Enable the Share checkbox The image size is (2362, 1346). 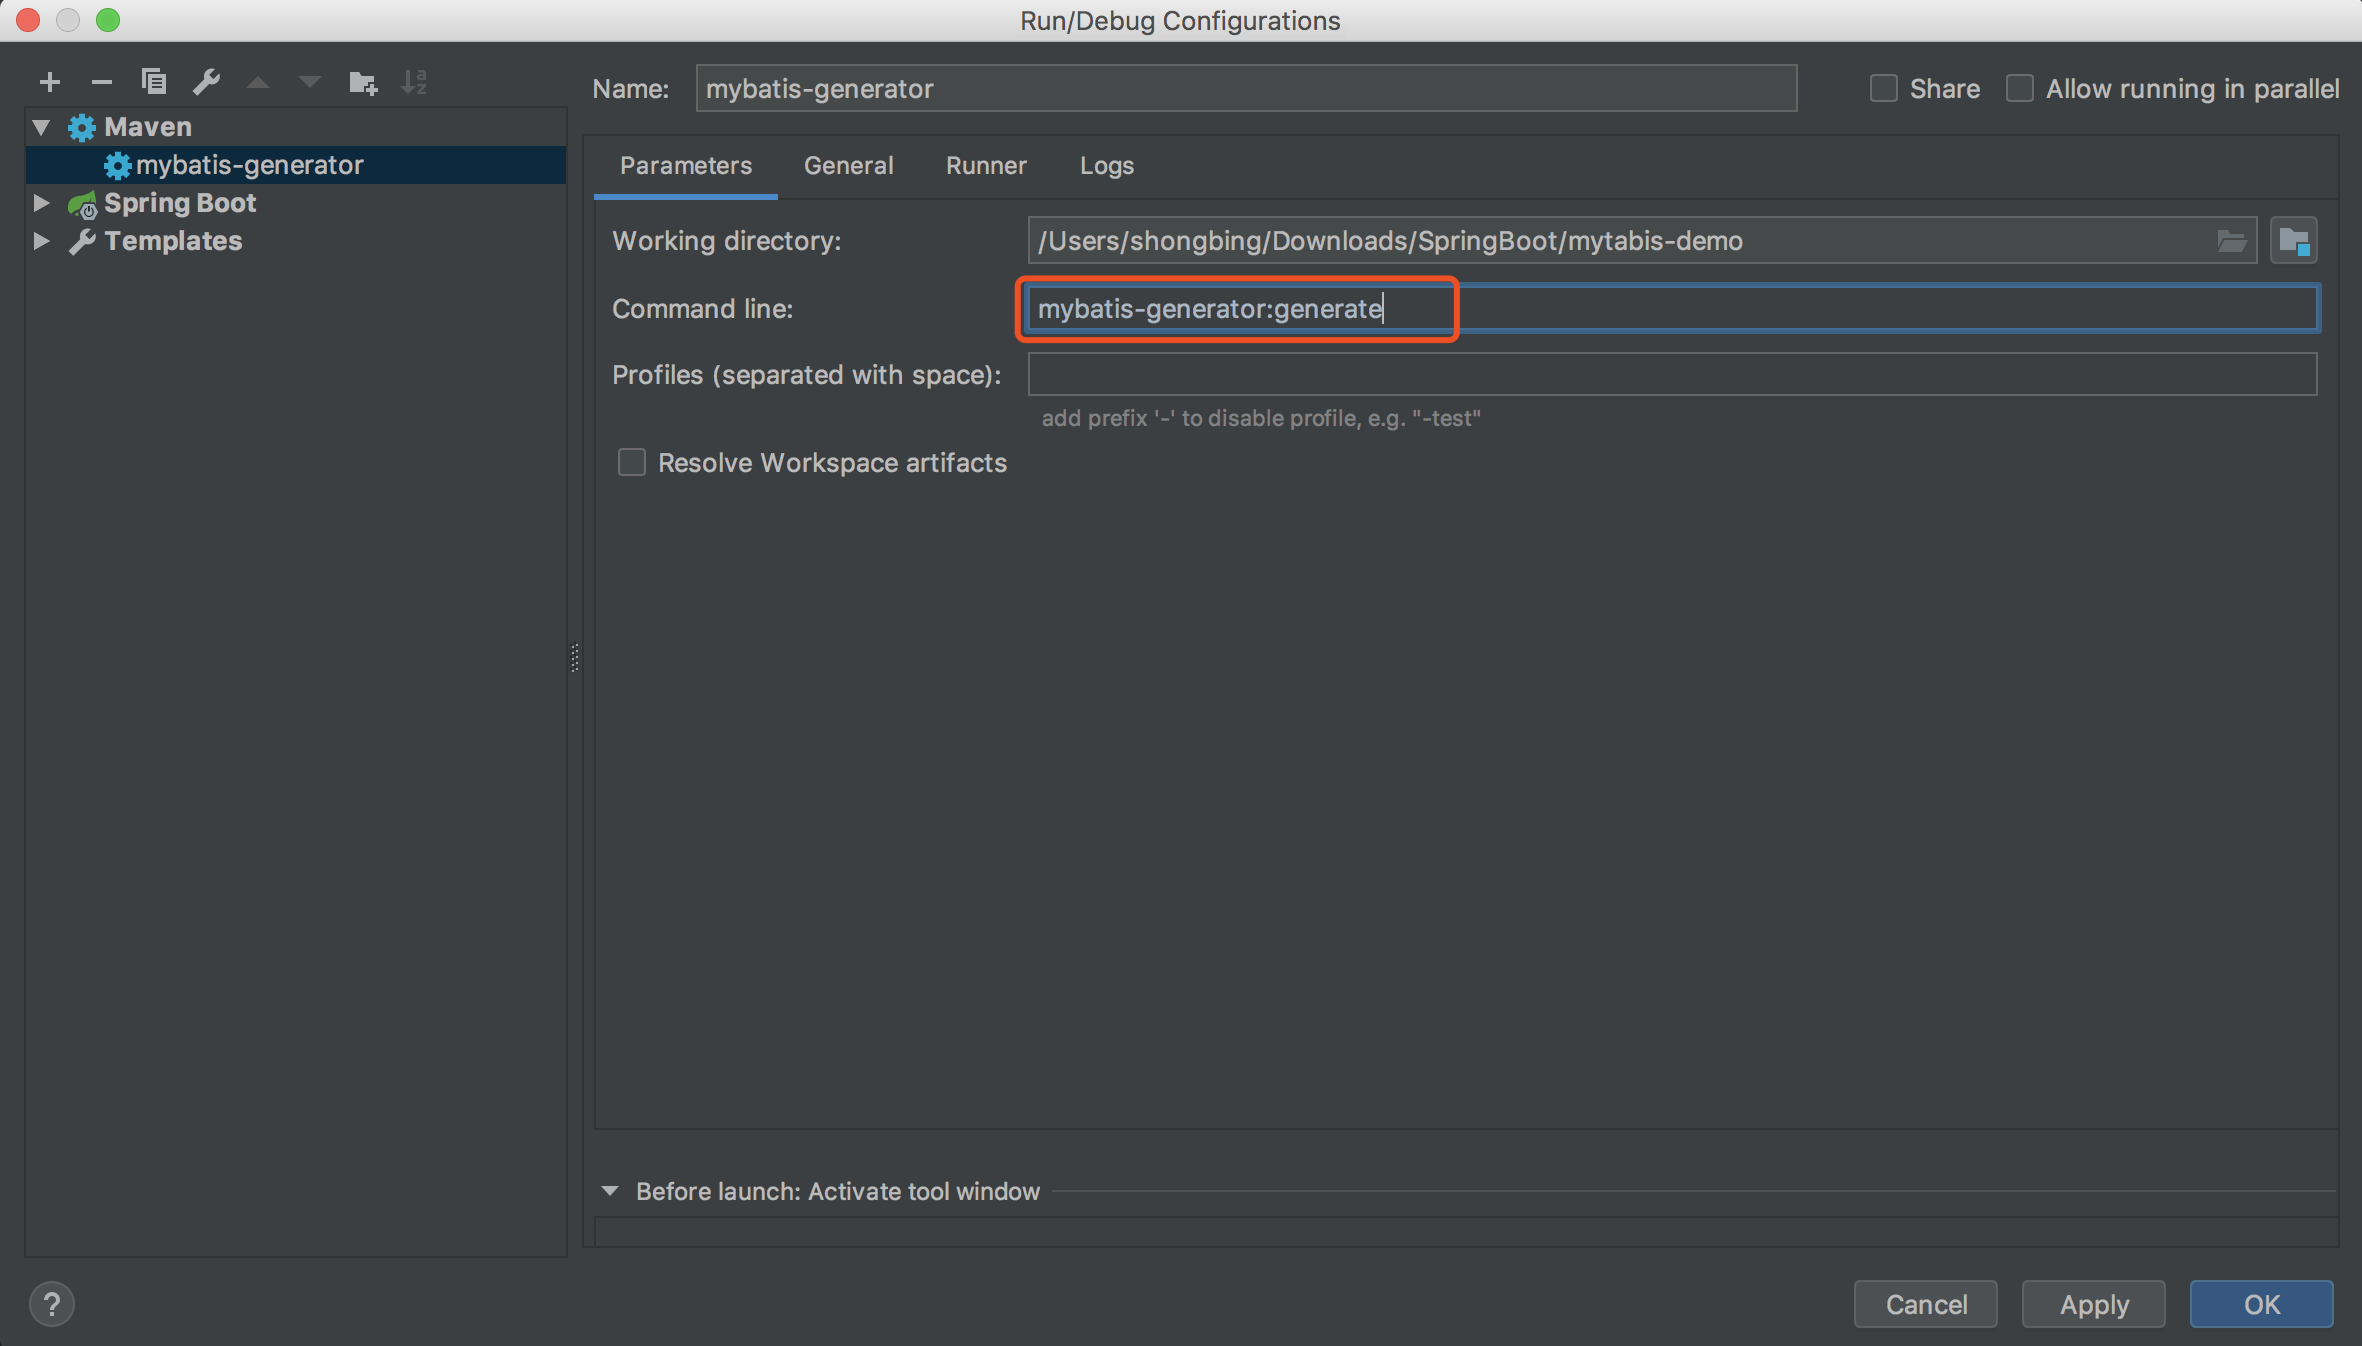point(1884,88)
